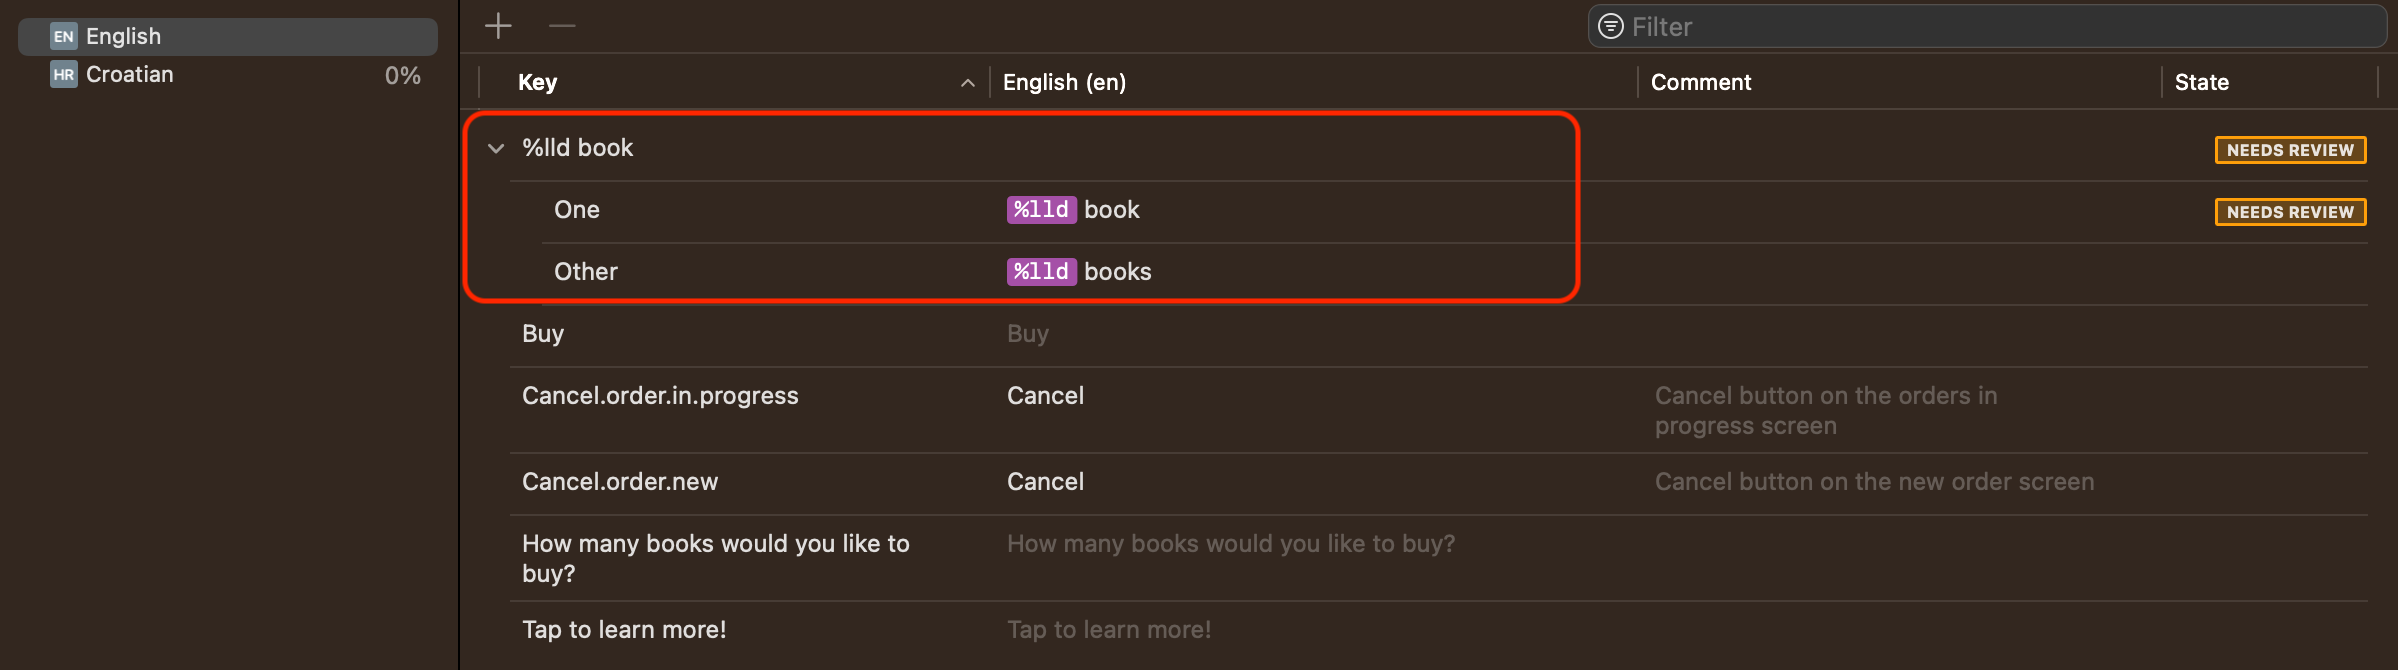Sort by the English (en) column header
Viewport: 2398px width, 670px height.
1064,82
